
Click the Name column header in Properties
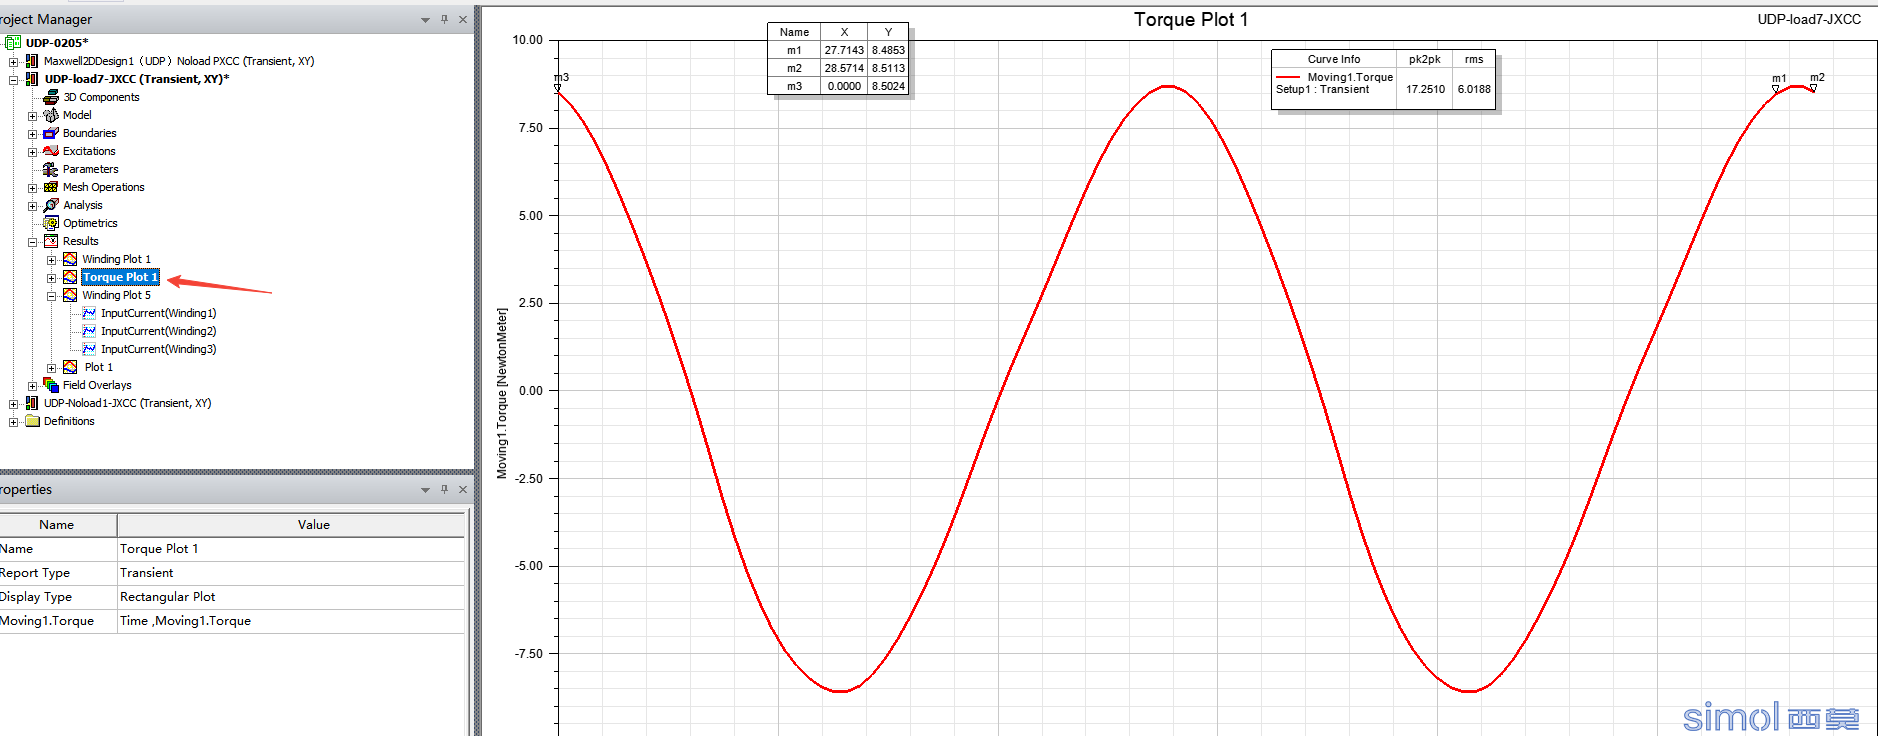coord(58,525)
